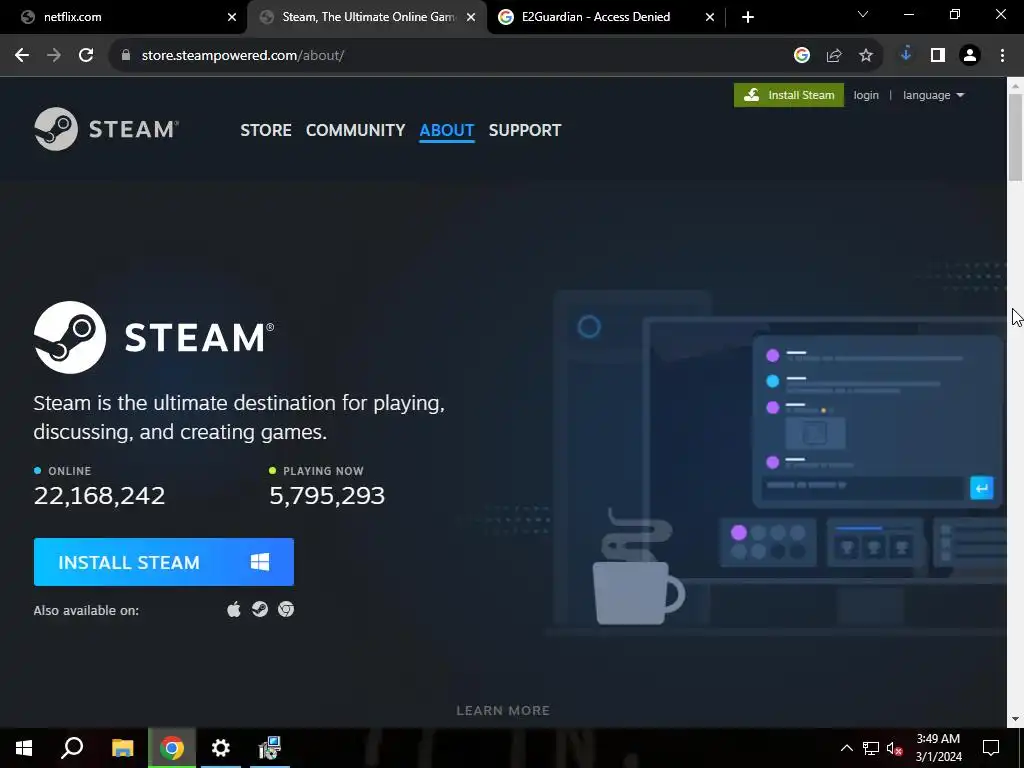Open the ABOUT menu item

(x=447, y=130)
